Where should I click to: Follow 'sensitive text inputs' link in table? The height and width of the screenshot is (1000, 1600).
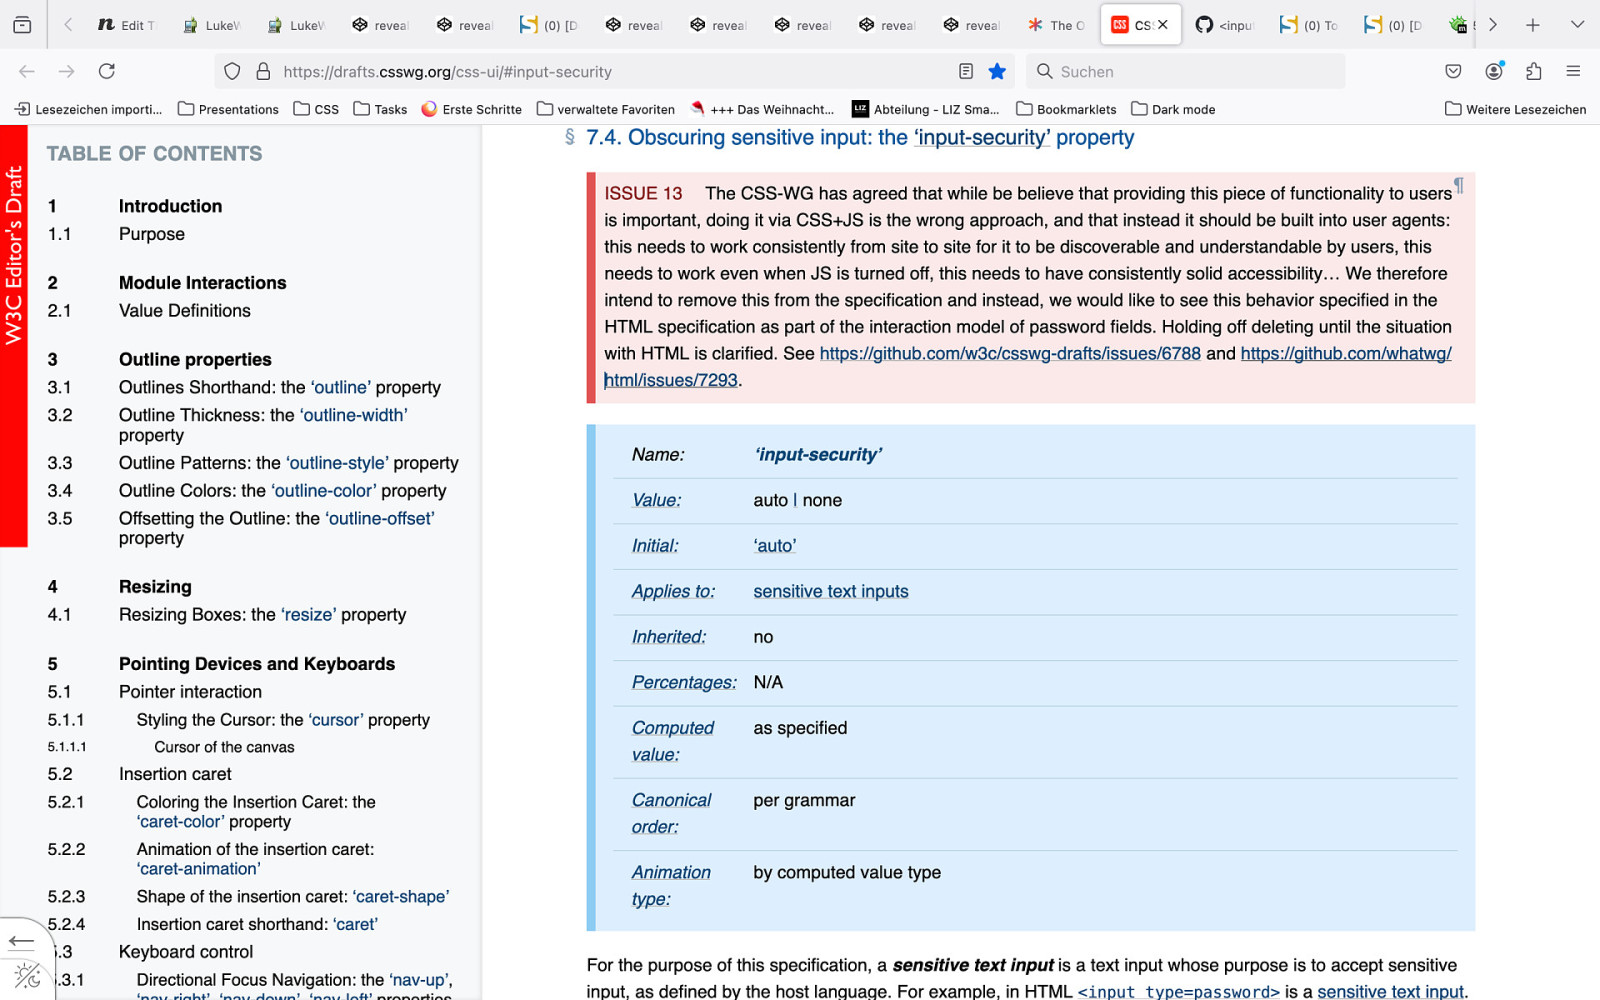coord(831,591)
